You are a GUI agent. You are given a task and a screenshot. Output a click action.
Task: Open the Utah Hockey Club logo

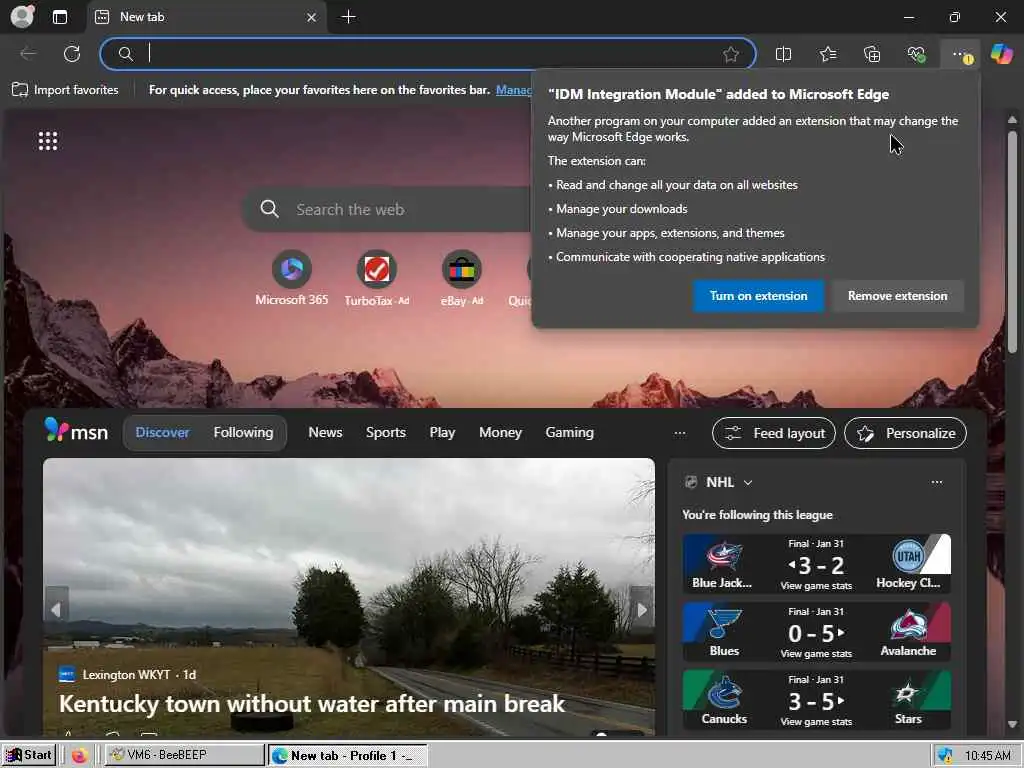[908, 556]
